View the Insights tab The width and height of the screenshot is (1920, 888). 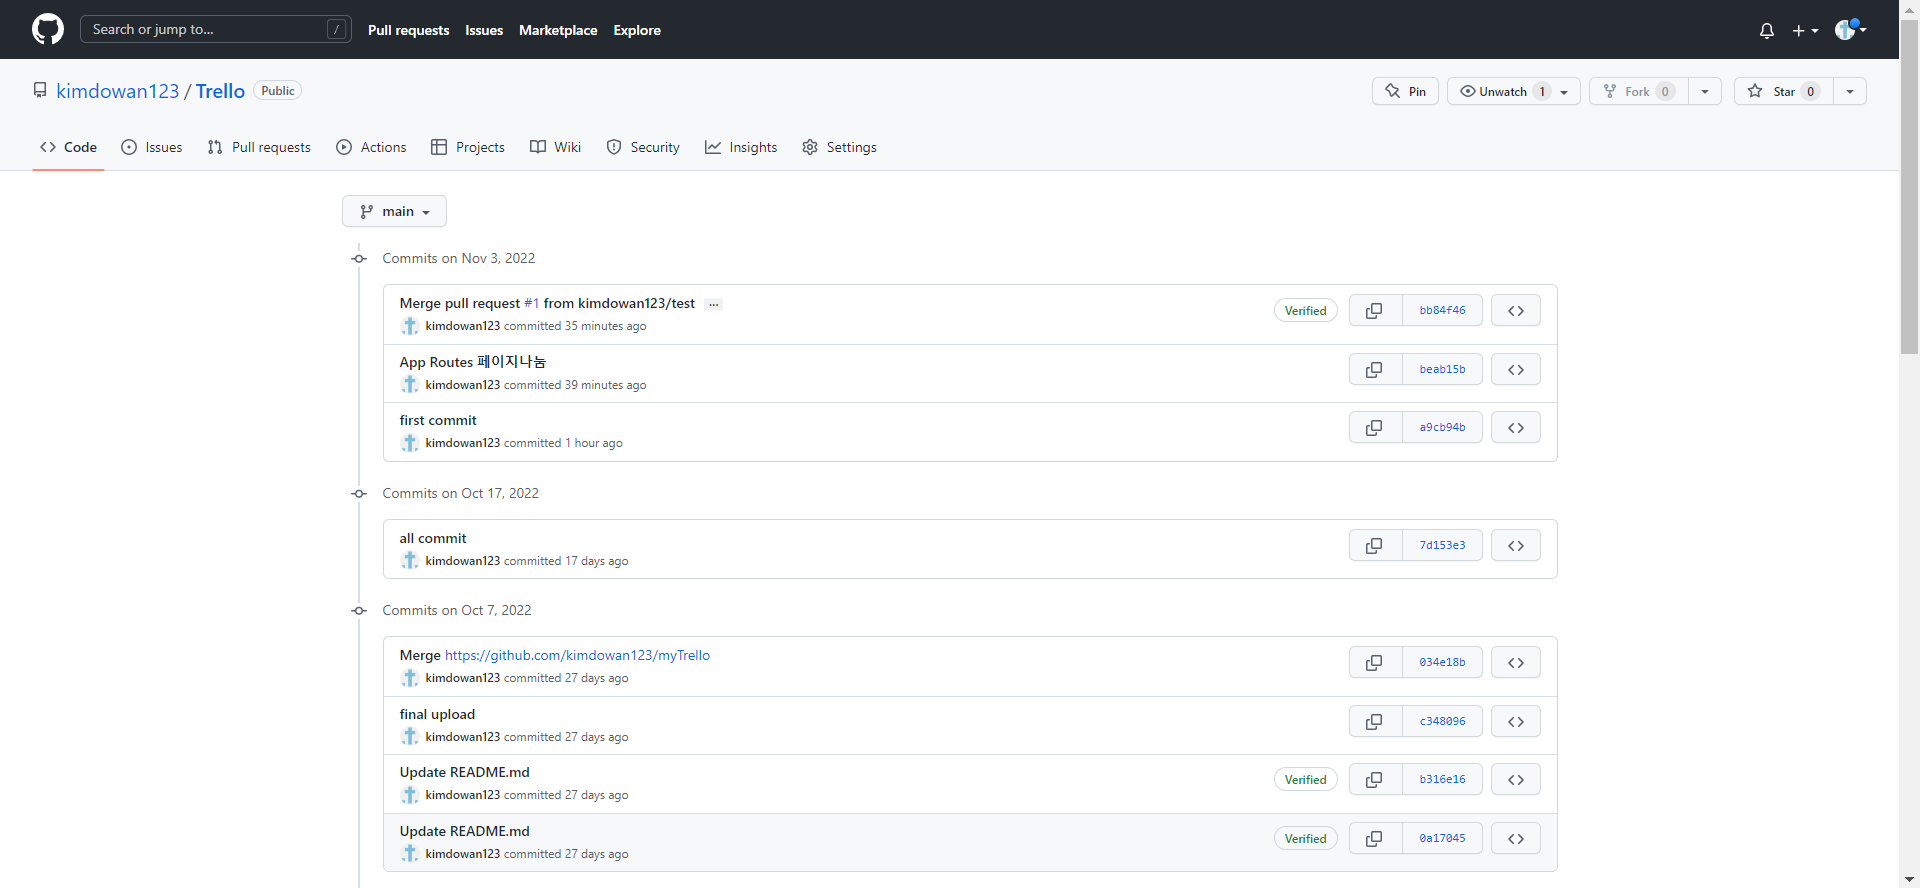pyautogui.click(x=741, y=147)
